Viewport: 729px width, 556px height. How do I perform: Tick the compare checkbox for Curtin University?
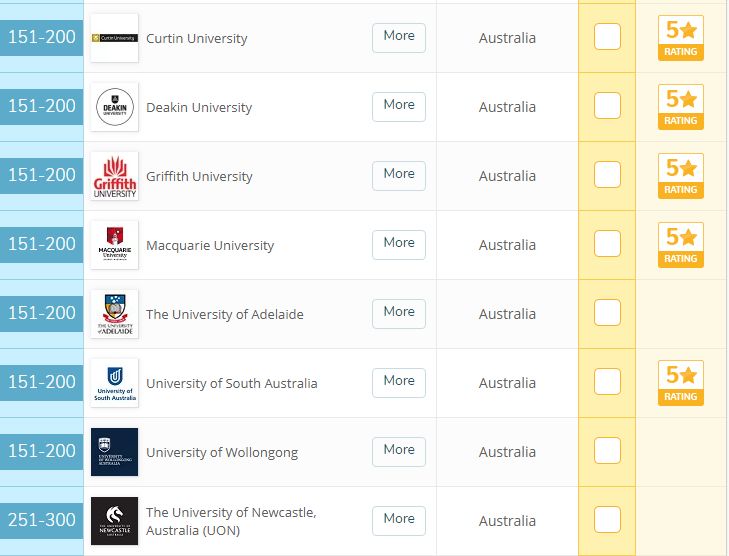click(x=607, y=36)
